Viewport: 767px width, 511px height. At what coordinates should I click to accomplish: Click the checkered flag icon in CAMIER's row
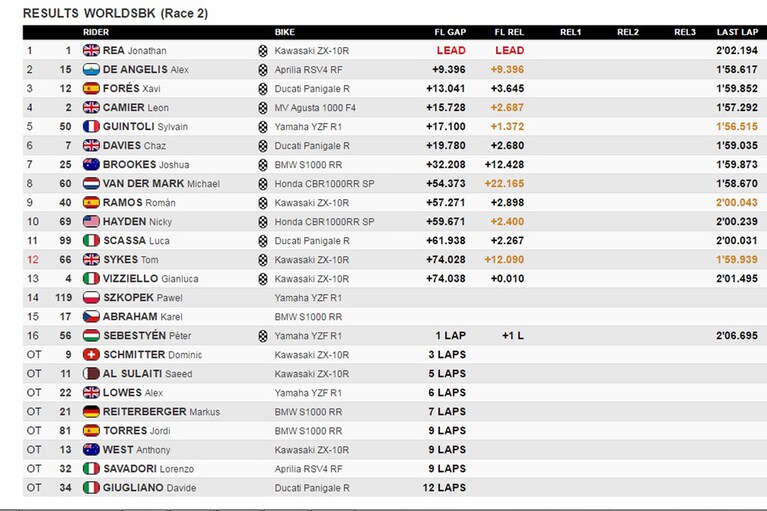click(x=263, y=108)
